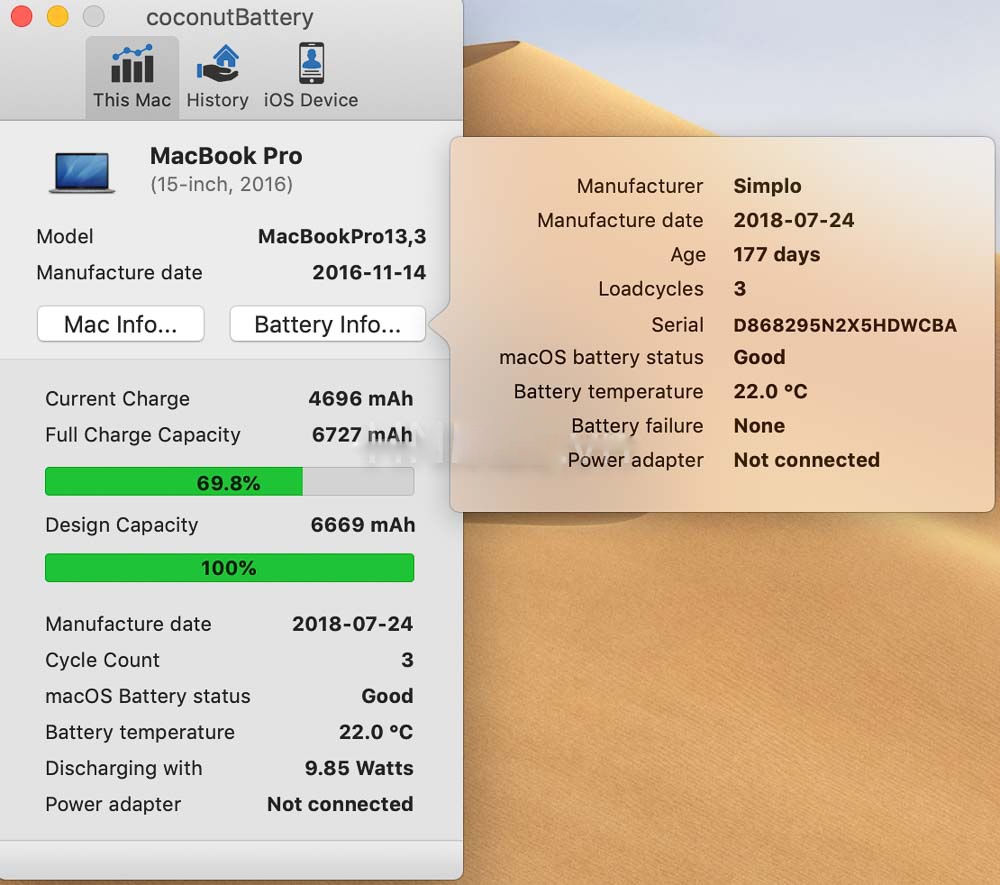
Task: Click the 69.8% charge progress bar
Action: 230,482
